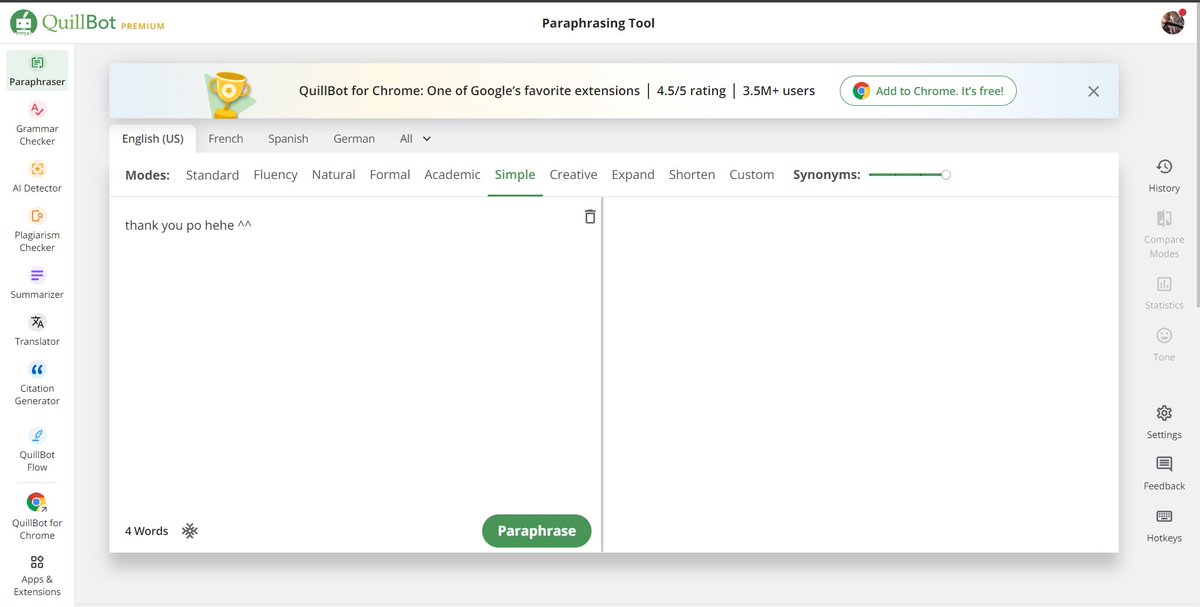The image size is (1200, 607).
Task: Expand the All languages dropdown
Action: point(415,139)
